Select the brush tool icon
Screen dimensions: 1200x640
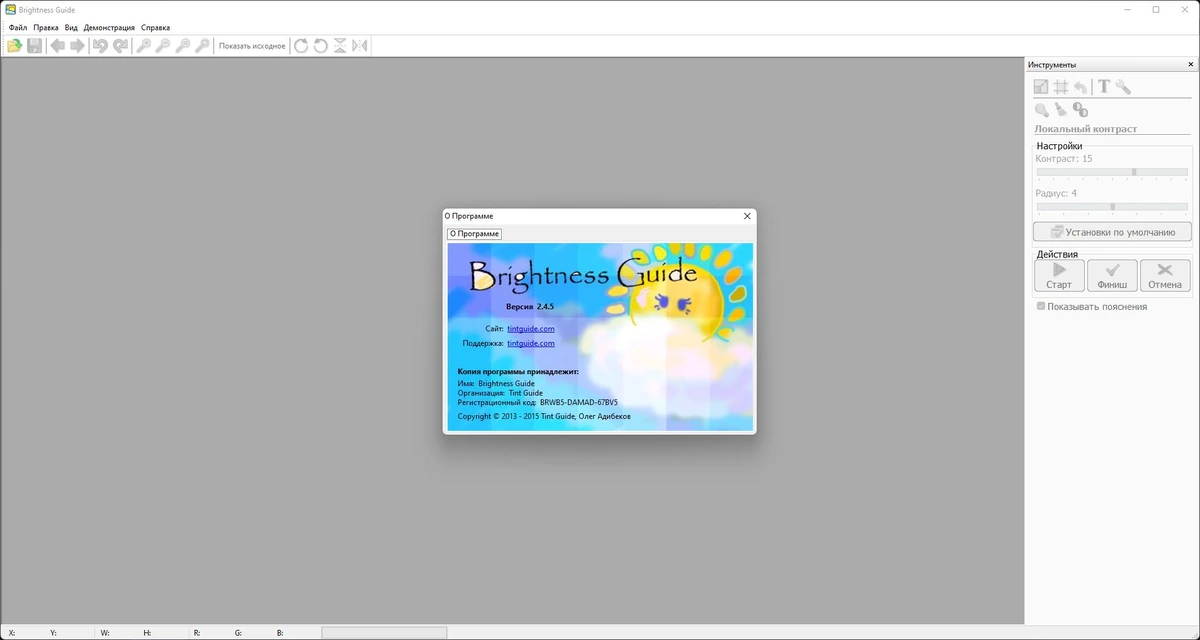(x=1061, y=110)
